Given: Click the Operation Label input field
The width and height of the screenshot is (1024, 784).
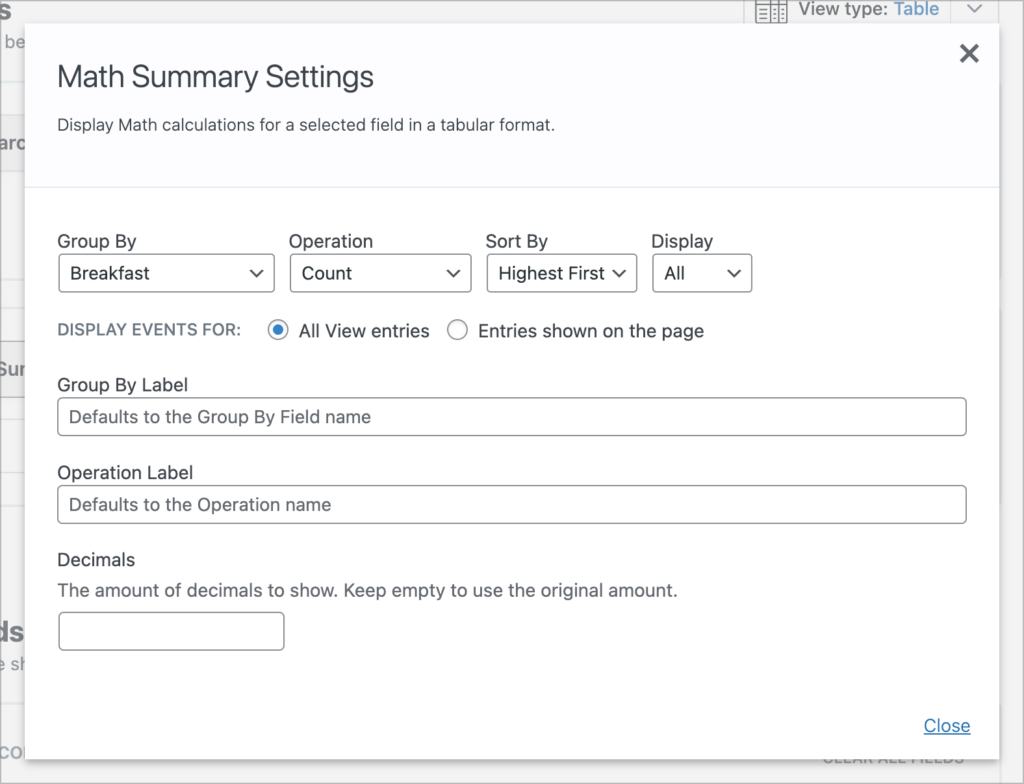Looking at the screenshot, I should pyautogui.click(x=512, y=504).
